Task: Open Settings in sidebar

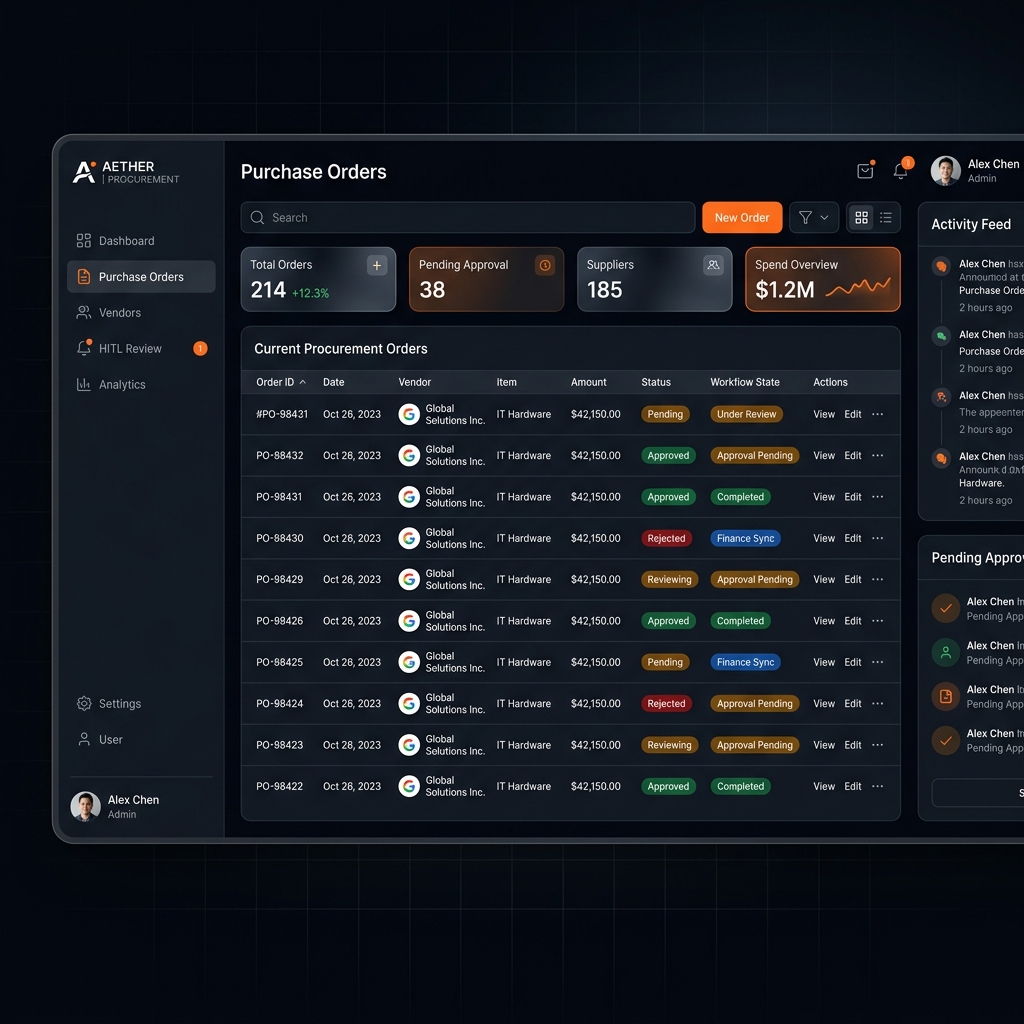Action: click(141, 703)
